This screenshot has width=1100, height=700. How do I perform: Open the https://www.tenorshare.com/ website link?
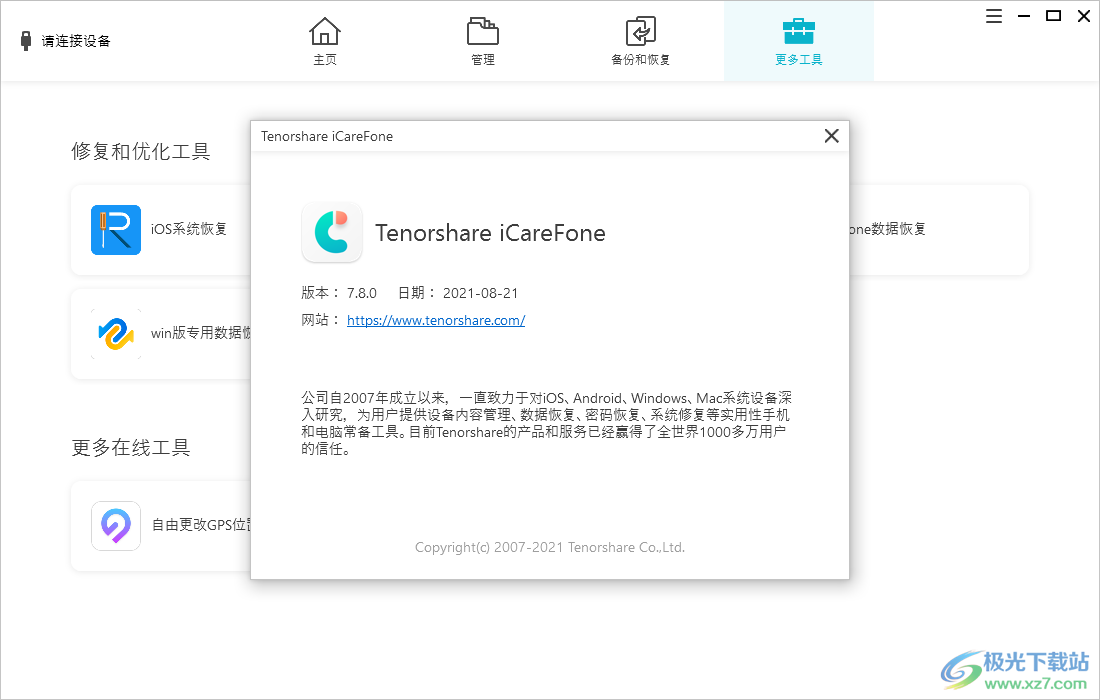(436, 321)
